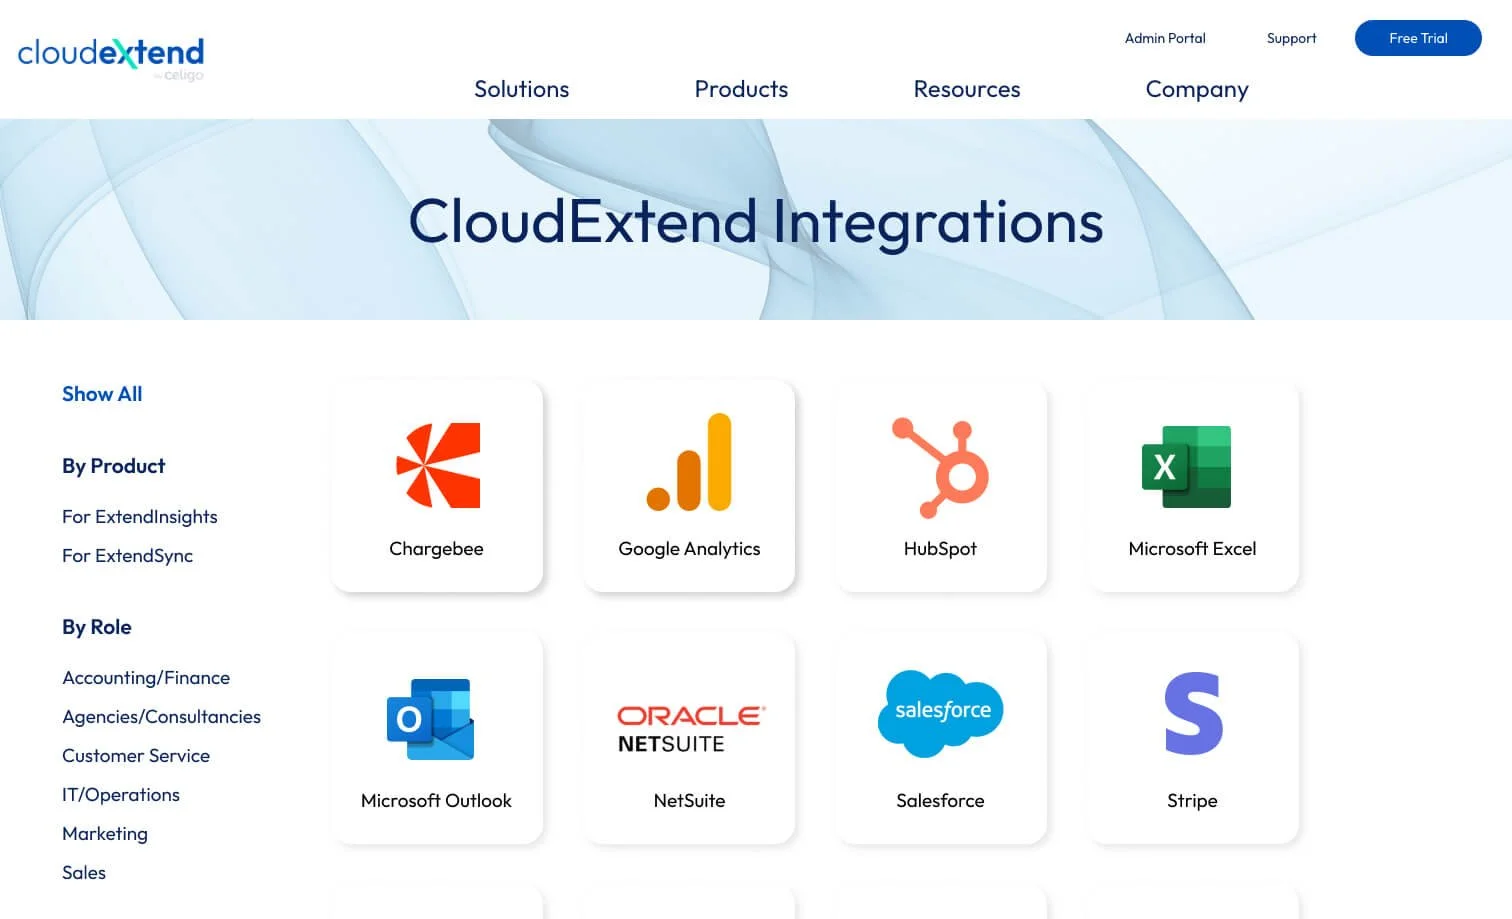The height and width of the screenshot is (919, 1512).
Task: Click the Microsoft Excel card label
Action: tap(1192, 549)
